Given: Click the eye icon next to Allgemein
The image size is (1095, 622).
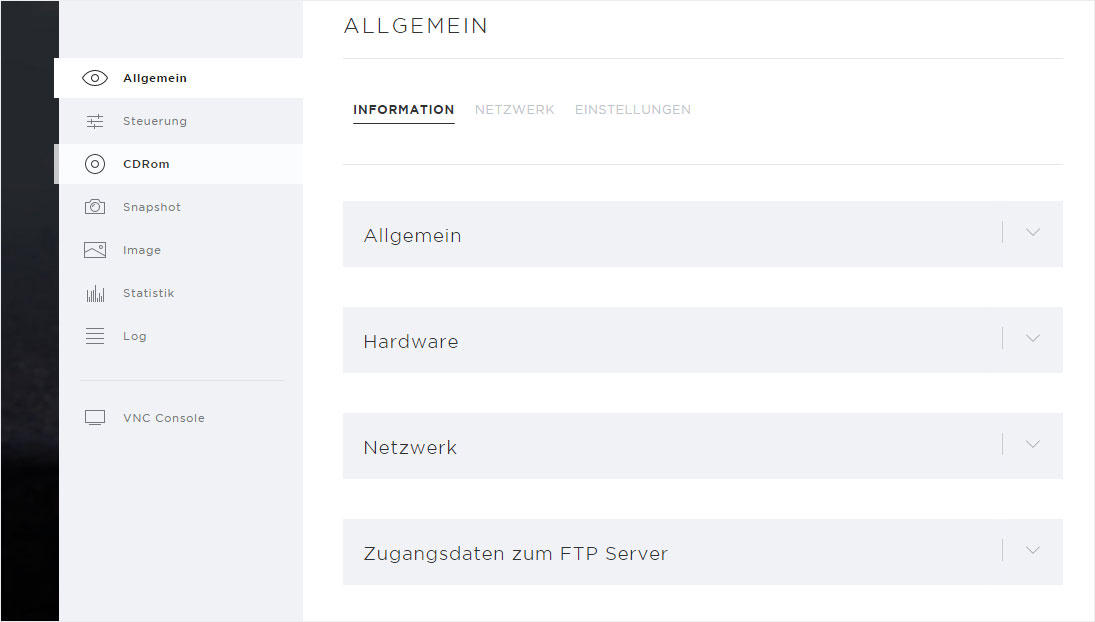Looking at the screenshot, I should pos(95,78).
